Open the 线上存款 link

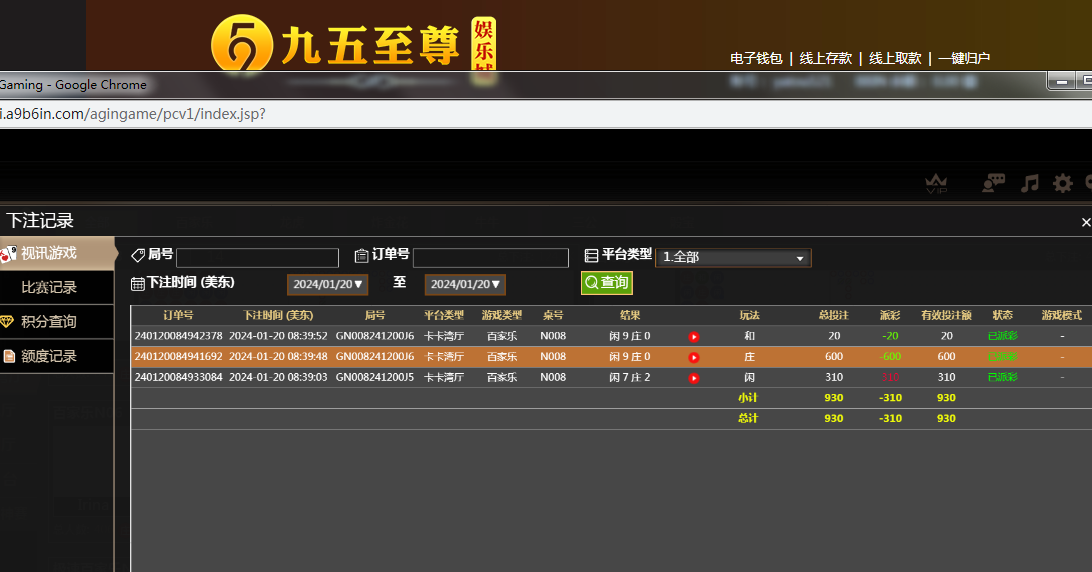826,58
